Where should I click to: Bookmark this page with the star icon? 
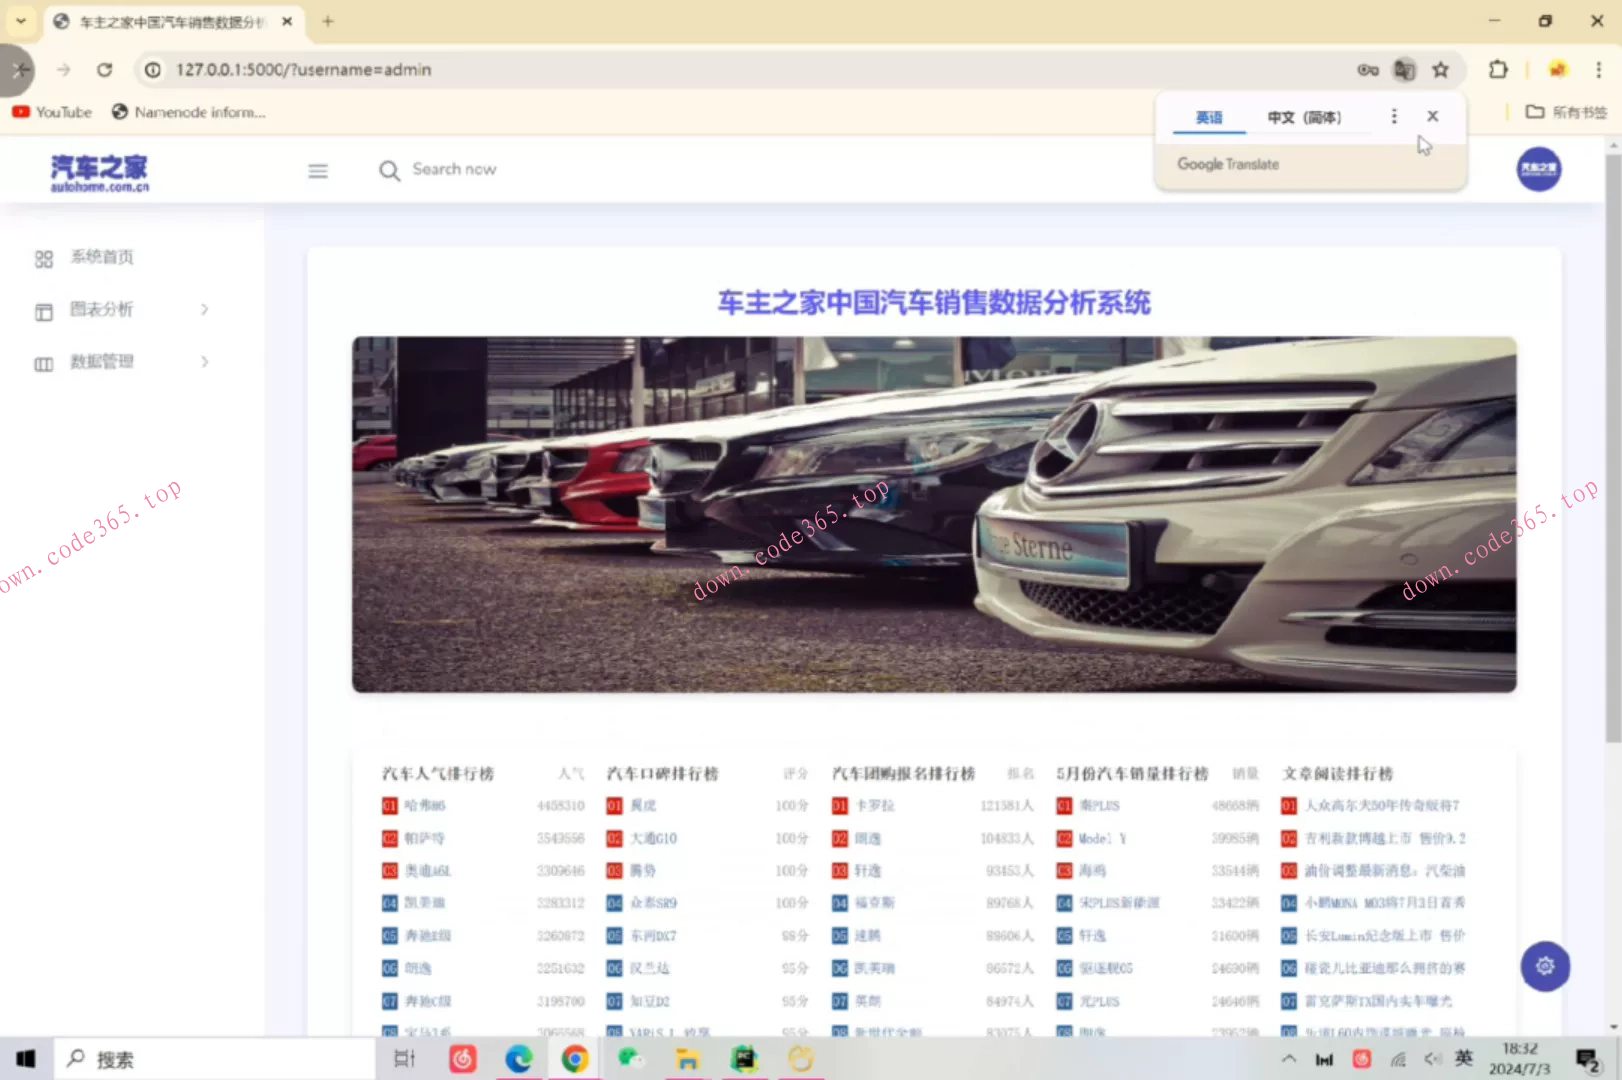point(1440,70)
